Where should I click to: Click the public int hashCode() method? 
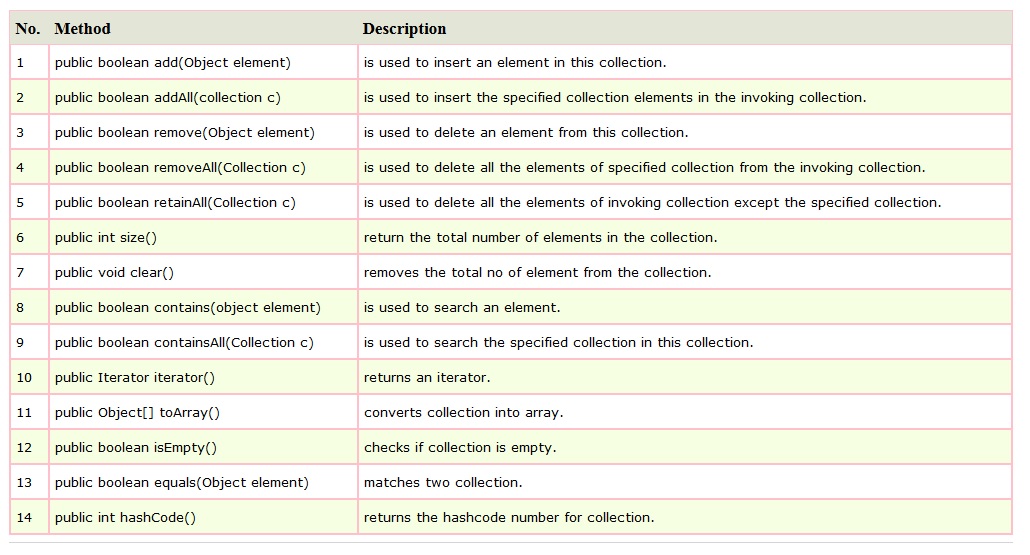click(125, 518)
